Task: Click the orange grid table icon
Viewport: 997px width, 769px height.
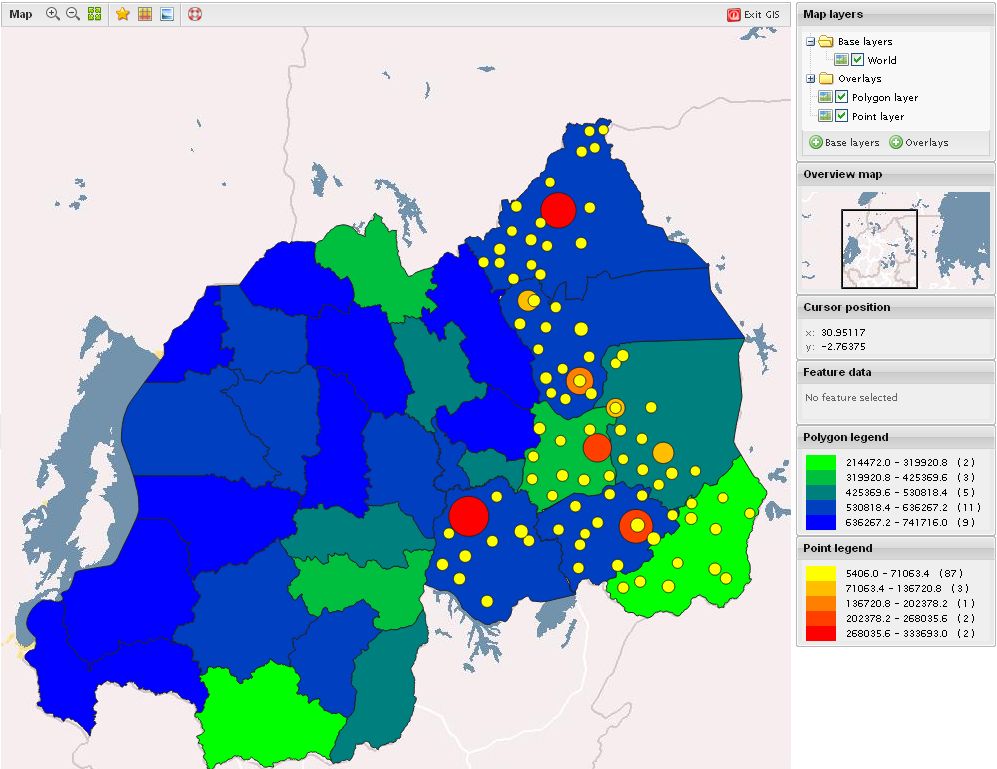Action: [145, 14]
